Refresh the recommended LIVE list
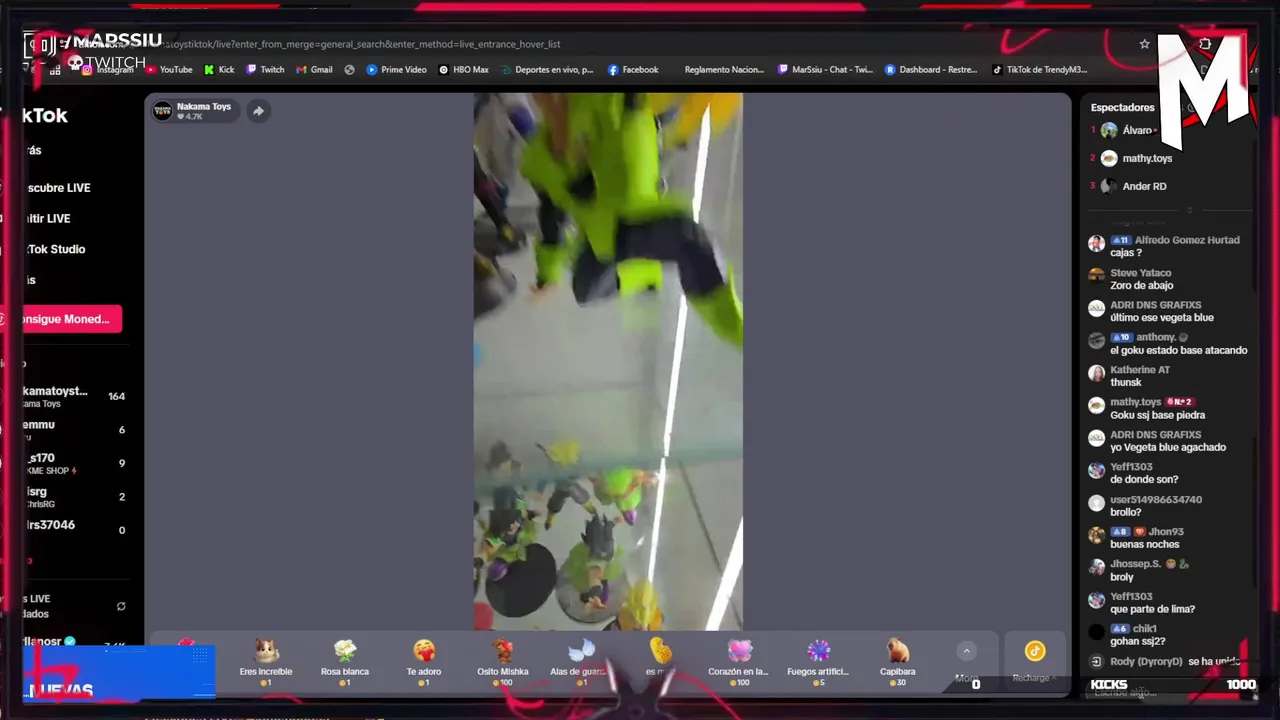The width and height of the screenshot is (1280, 720). pos(121,606)
